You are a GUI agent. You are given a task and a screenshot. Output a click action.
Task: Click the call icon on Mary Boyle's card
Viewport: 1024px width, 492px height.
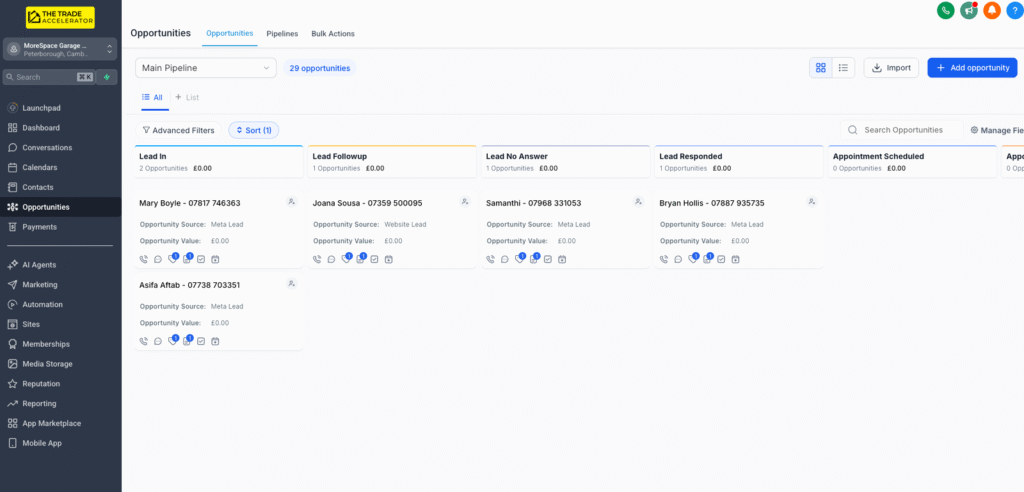[144, 259]
